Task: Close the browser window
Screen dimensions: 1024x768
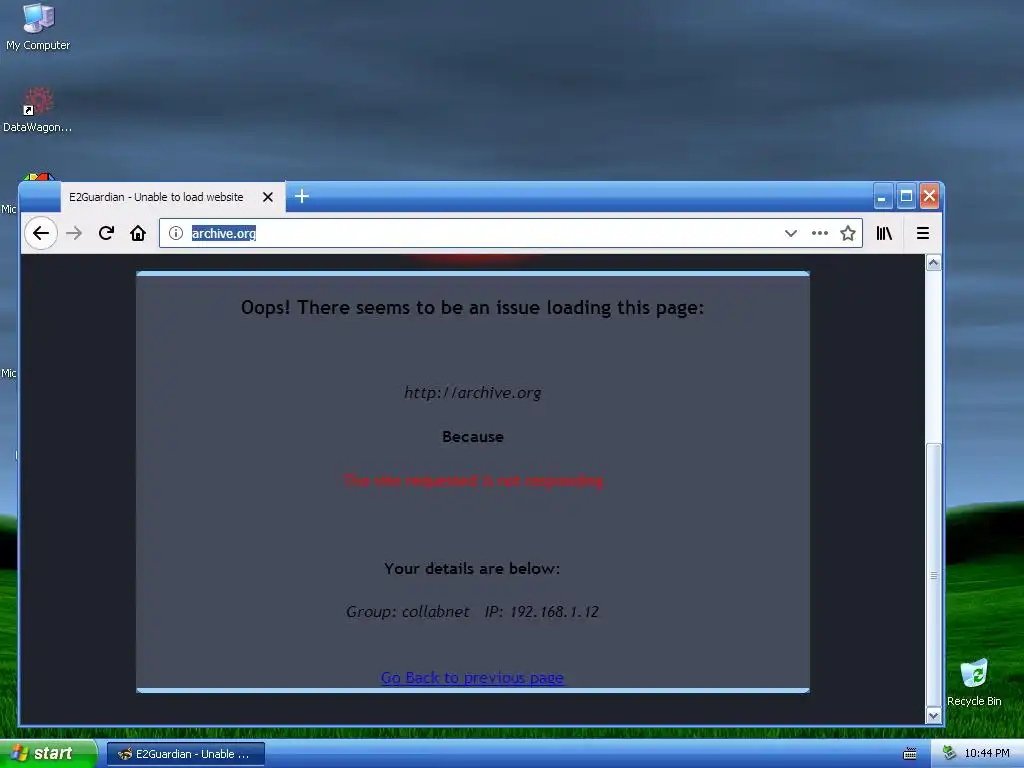Action: pyautogui.click(x=929, y=196)
